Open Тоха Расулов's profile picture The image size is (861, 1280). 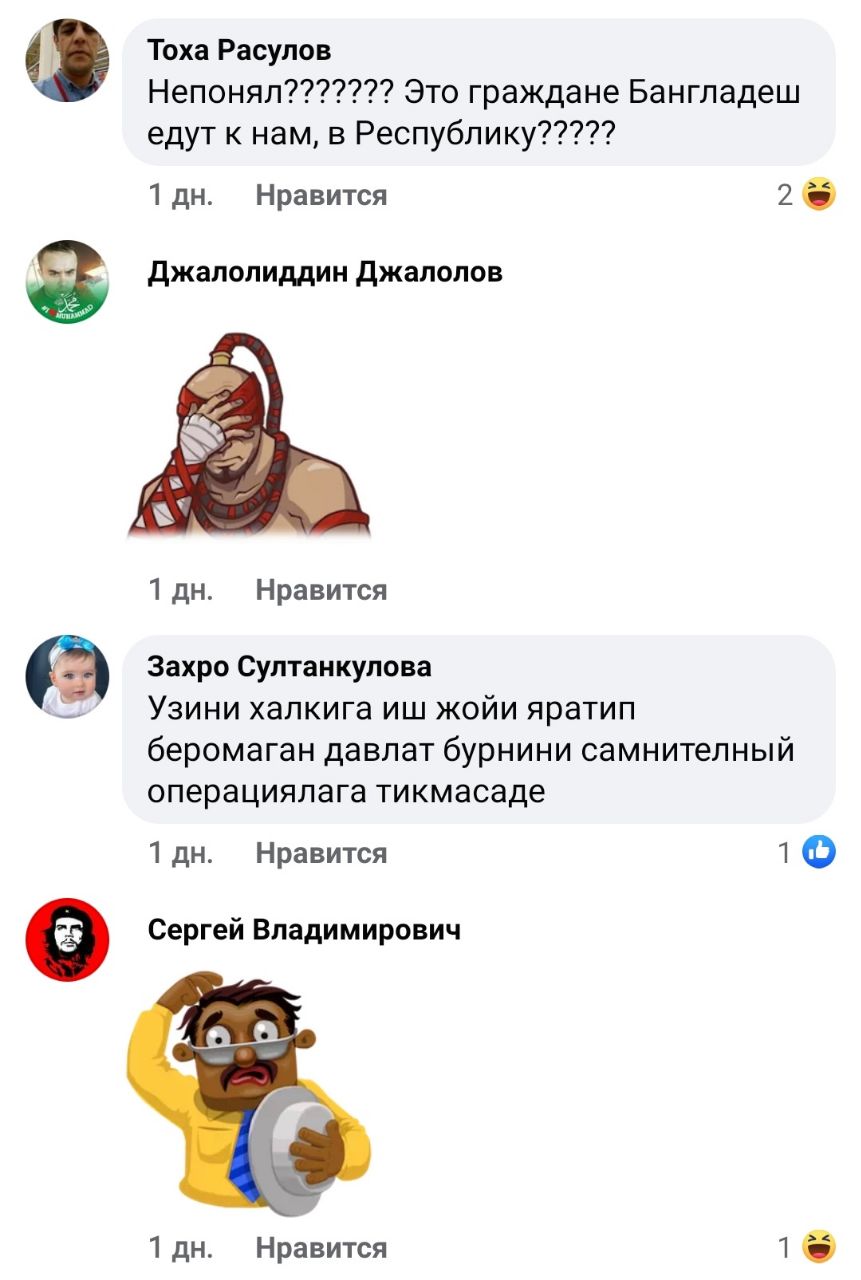(67, 60)
